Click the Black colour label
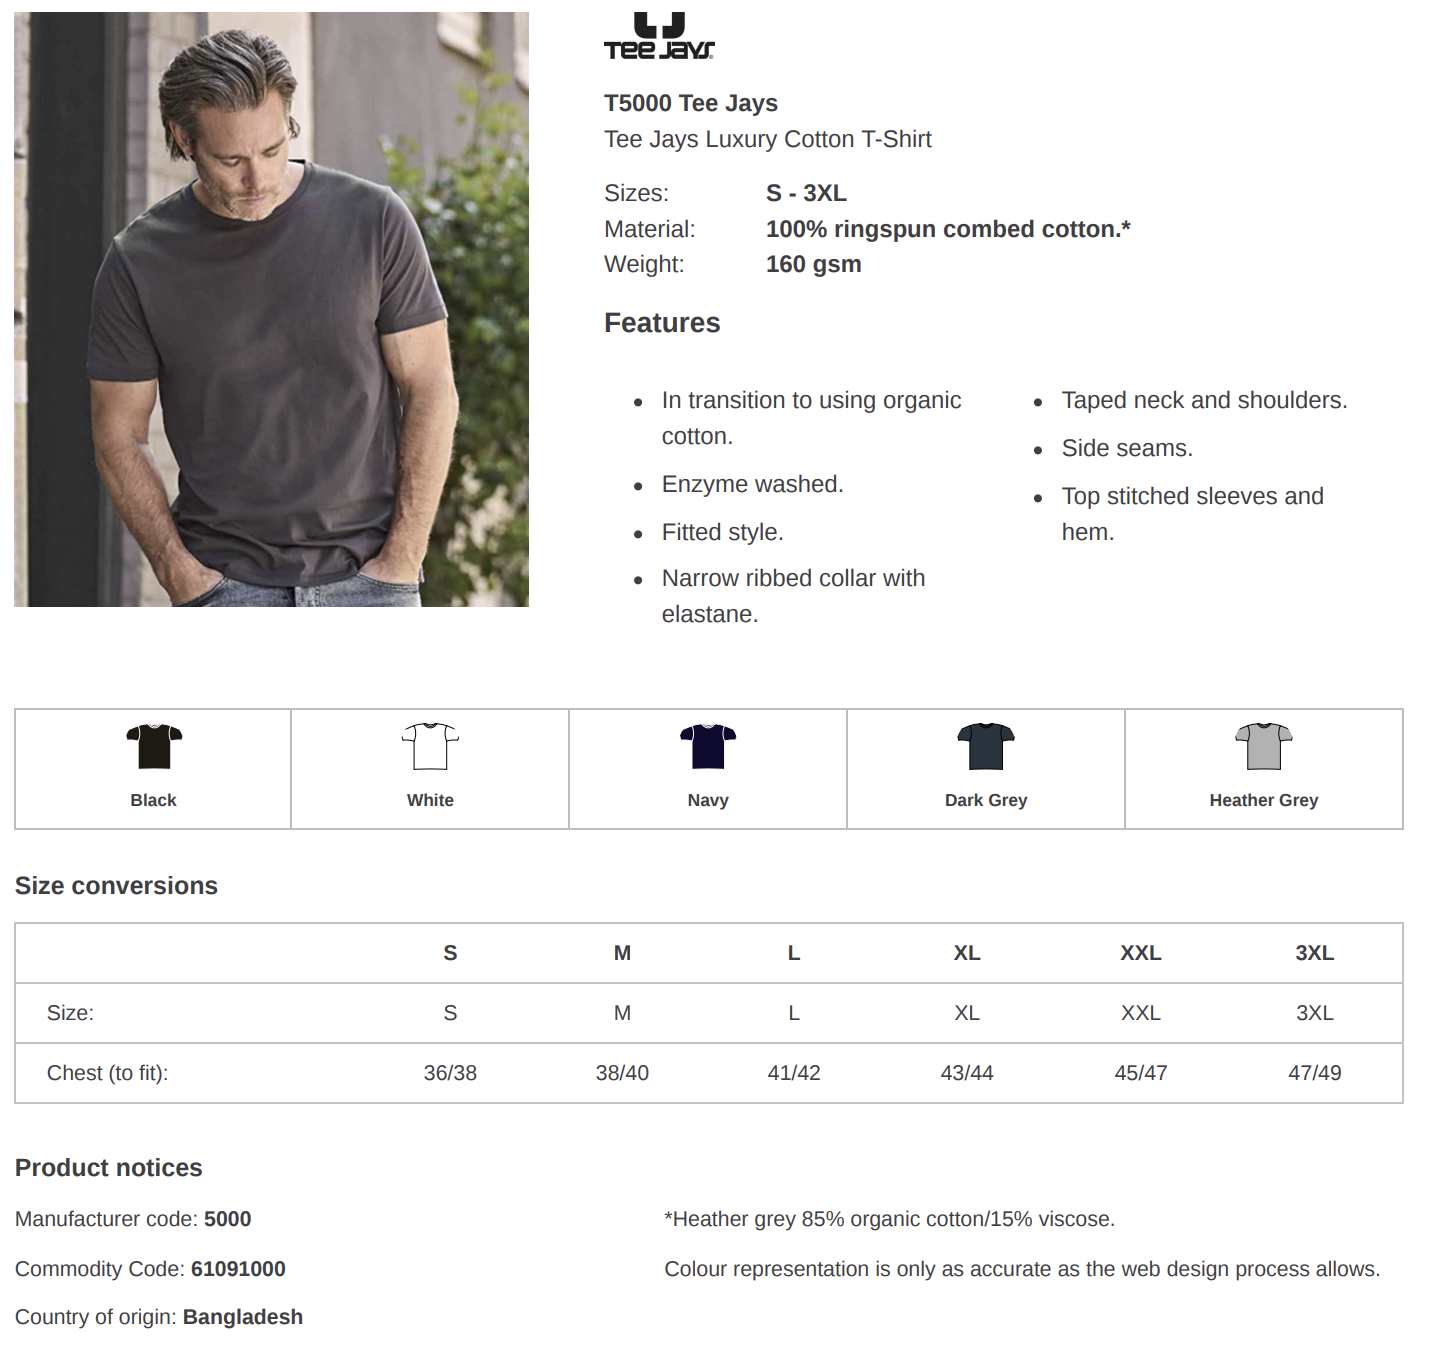Image resolution: width=1434 pixels, height=1372 pixels. click(153, 800)
